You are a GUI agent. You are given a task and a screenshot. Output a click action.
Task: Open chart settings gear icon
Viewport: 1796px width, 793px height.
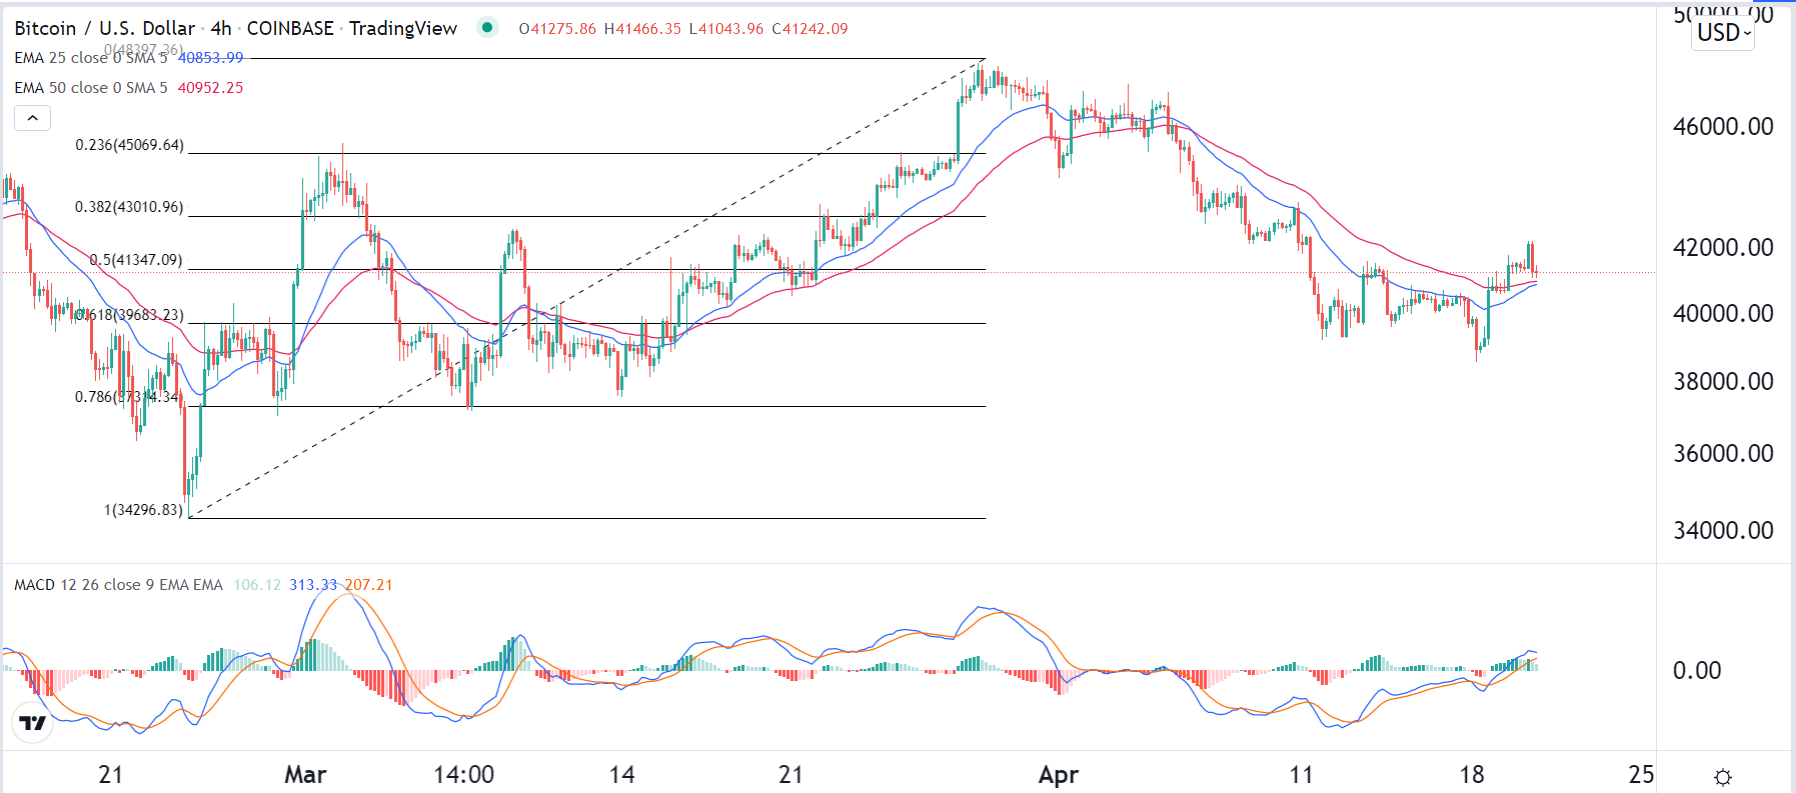[x=1722, y=777]
